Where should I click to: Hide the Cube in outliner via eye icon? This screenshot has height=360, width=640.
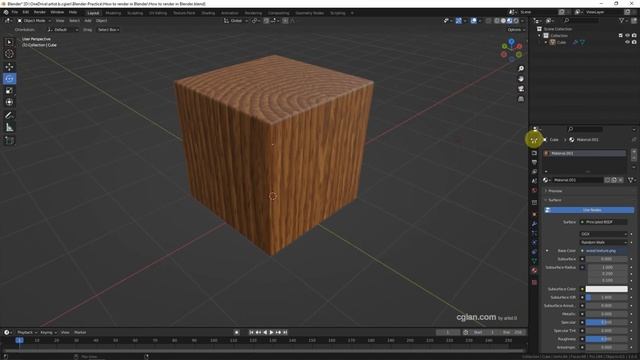tap(627, 42)
